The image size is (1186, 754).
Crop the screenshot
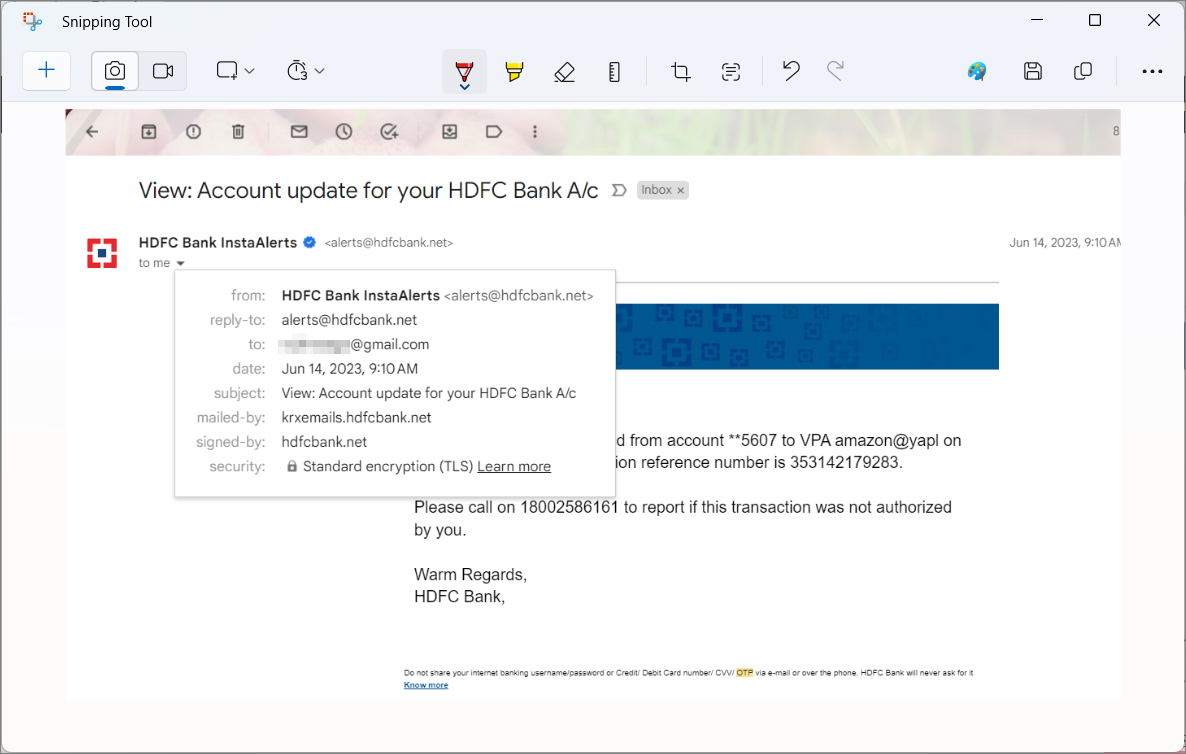tap(680, 71)
